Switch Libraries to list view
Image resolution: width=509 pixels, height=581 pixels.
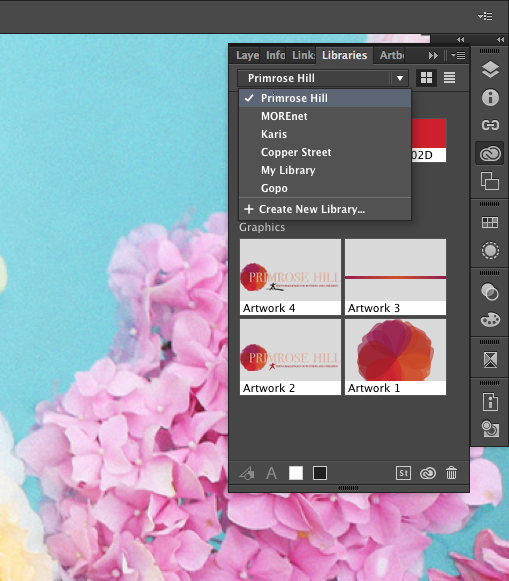pyautogui.click(x=449, y=78)
